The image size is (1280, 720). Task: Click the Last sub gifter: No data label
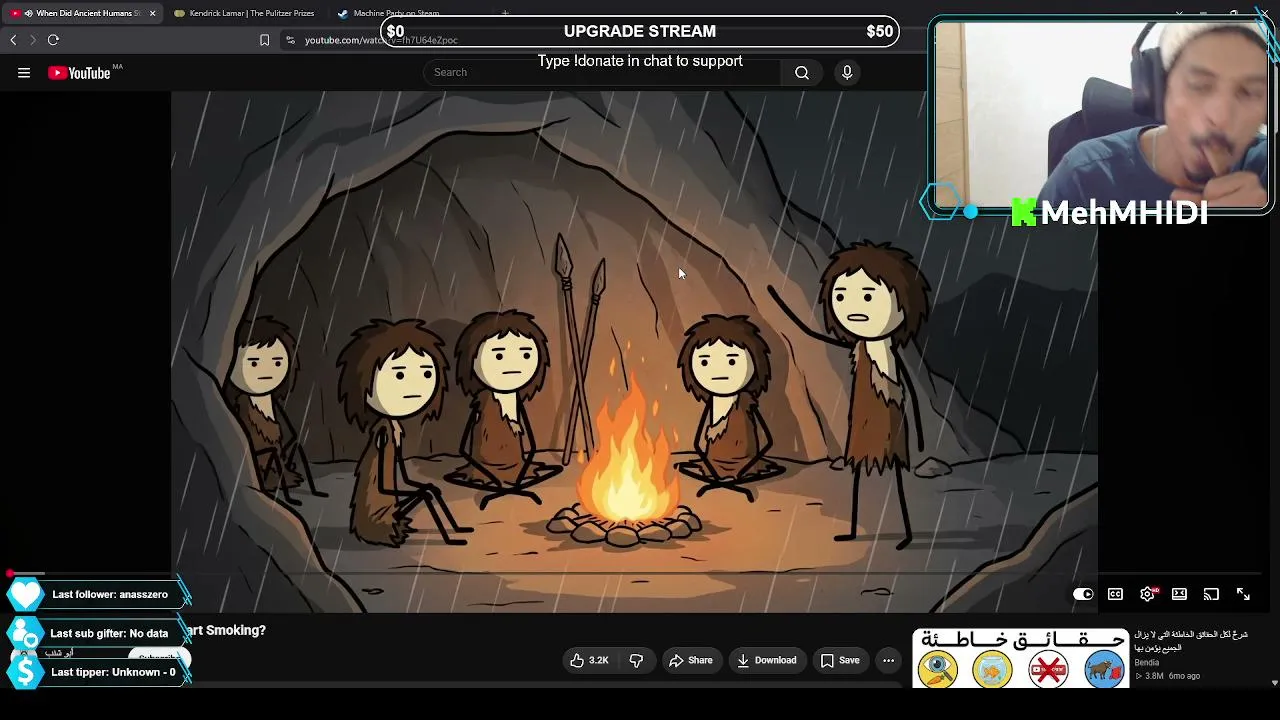[x=109, y=633]
